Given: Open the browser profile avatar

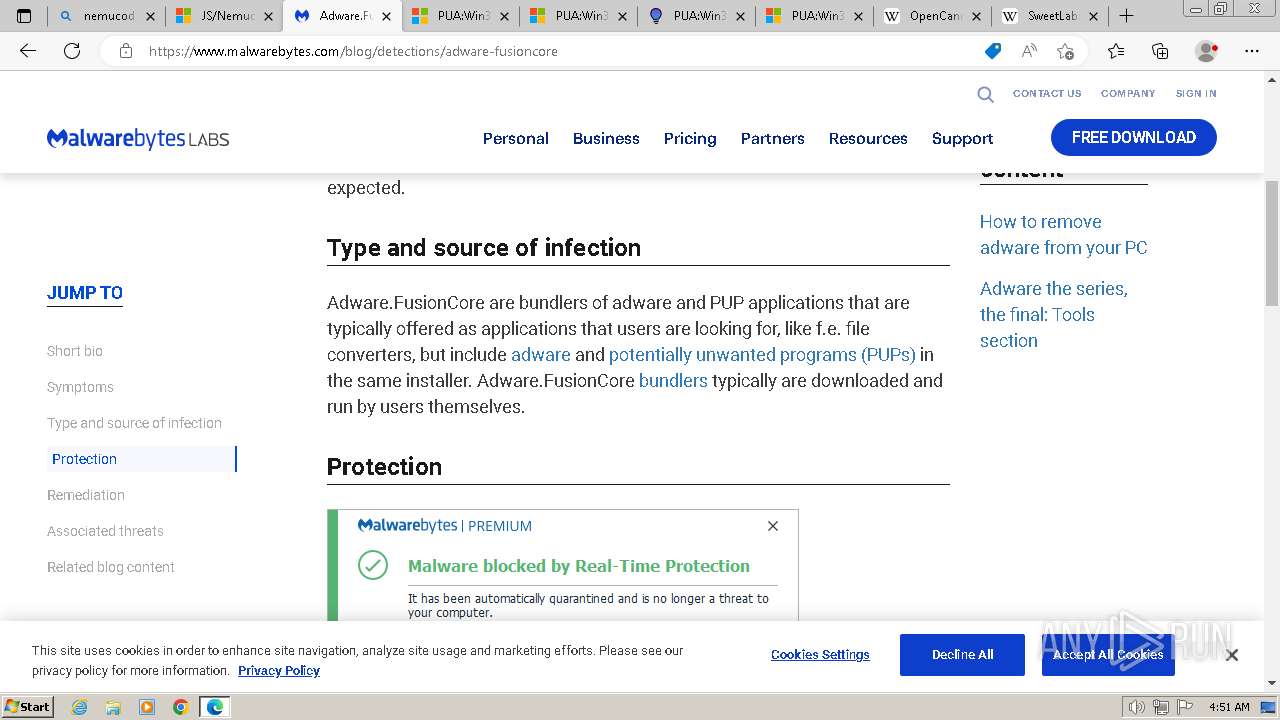Looking at the screenshot, I should [x=1206, y=51].
